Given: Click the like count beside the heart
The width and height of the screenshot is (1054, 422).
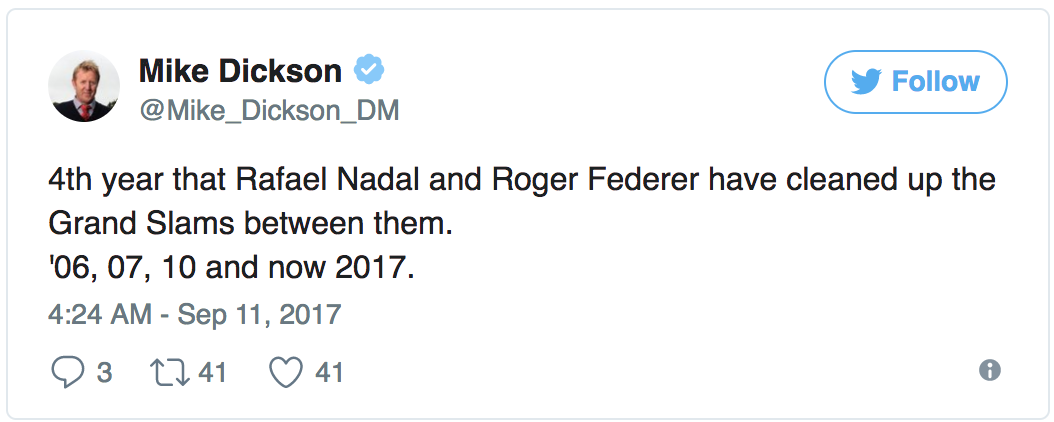Looking at the screenshot, I should (330, 373).
